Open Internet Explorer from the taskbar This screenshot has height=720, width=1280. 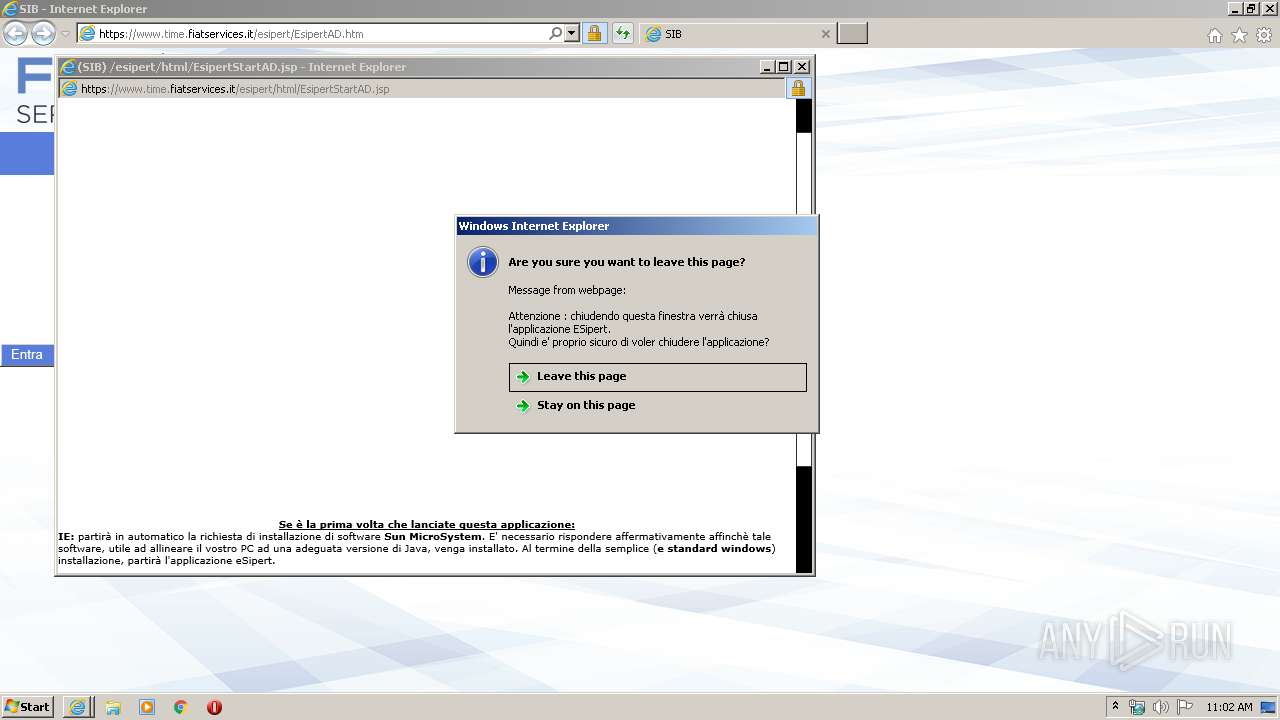pos(78,707)
